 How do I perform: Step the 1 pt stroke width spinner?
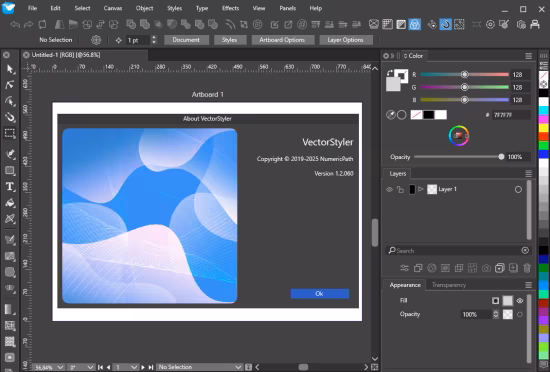coord(153,40)
